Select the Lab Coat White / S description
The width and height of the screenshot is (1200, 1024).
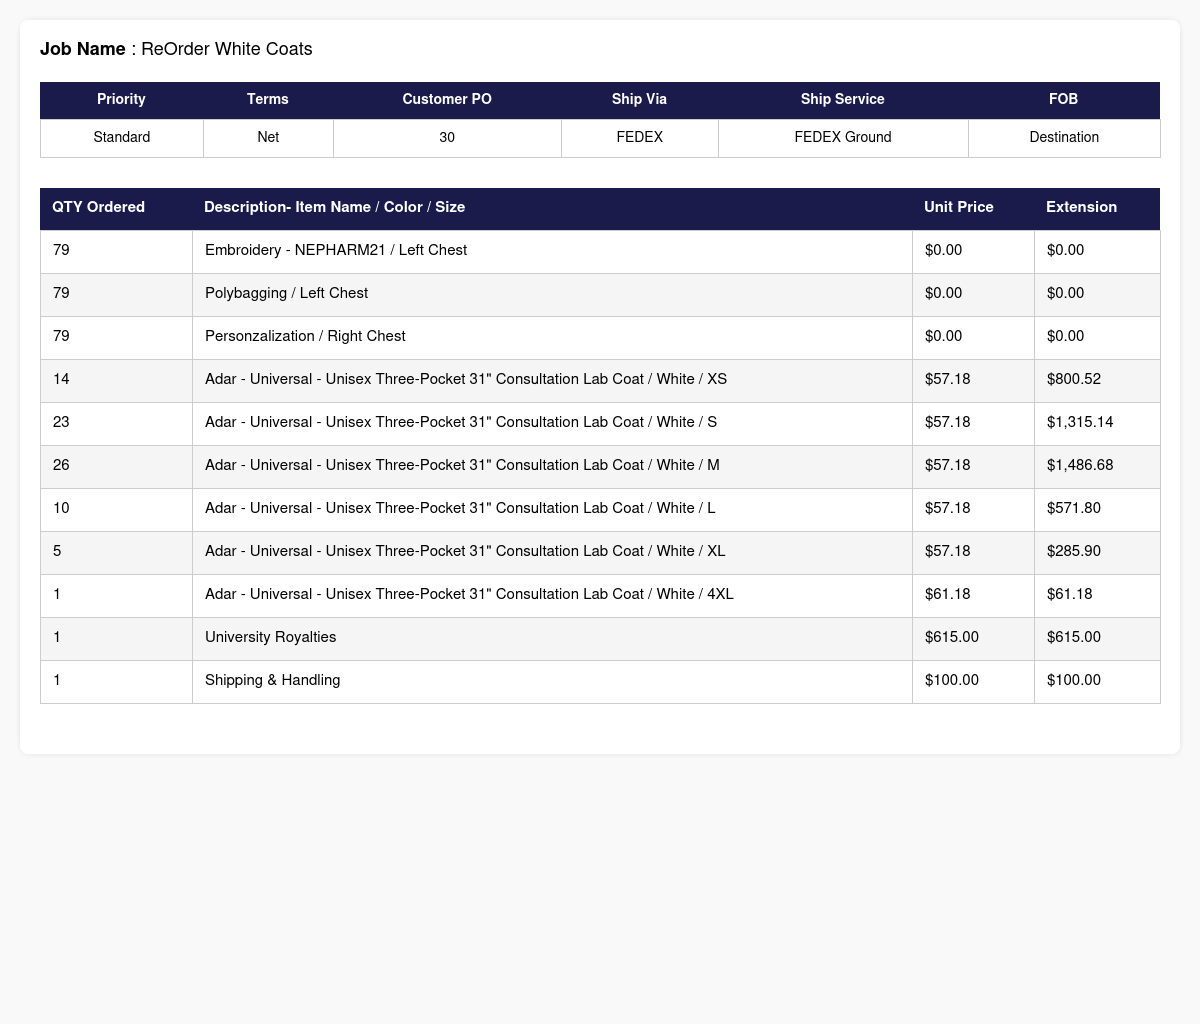(x=461, y=422)
